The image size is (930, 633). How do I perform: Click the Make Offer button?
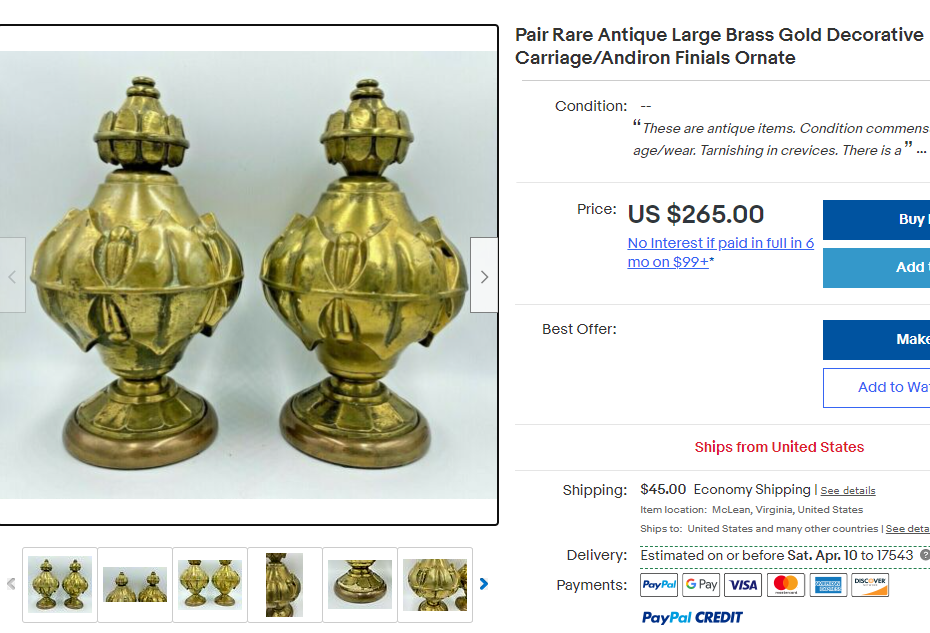[877, 339]
